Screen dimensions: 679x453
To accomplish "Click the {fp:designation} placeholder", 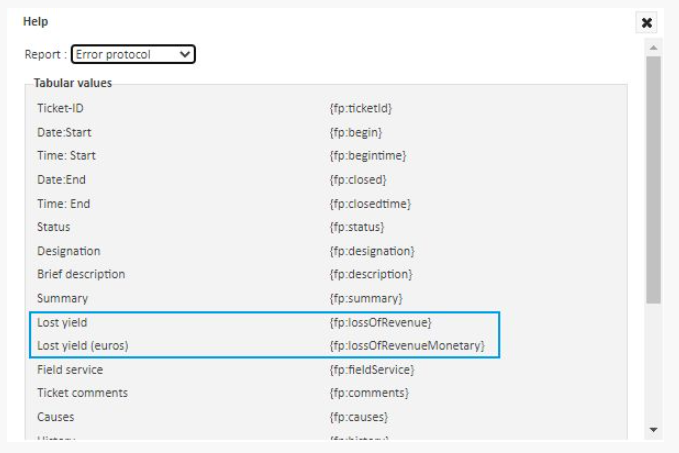I will [x=372, y=251].
